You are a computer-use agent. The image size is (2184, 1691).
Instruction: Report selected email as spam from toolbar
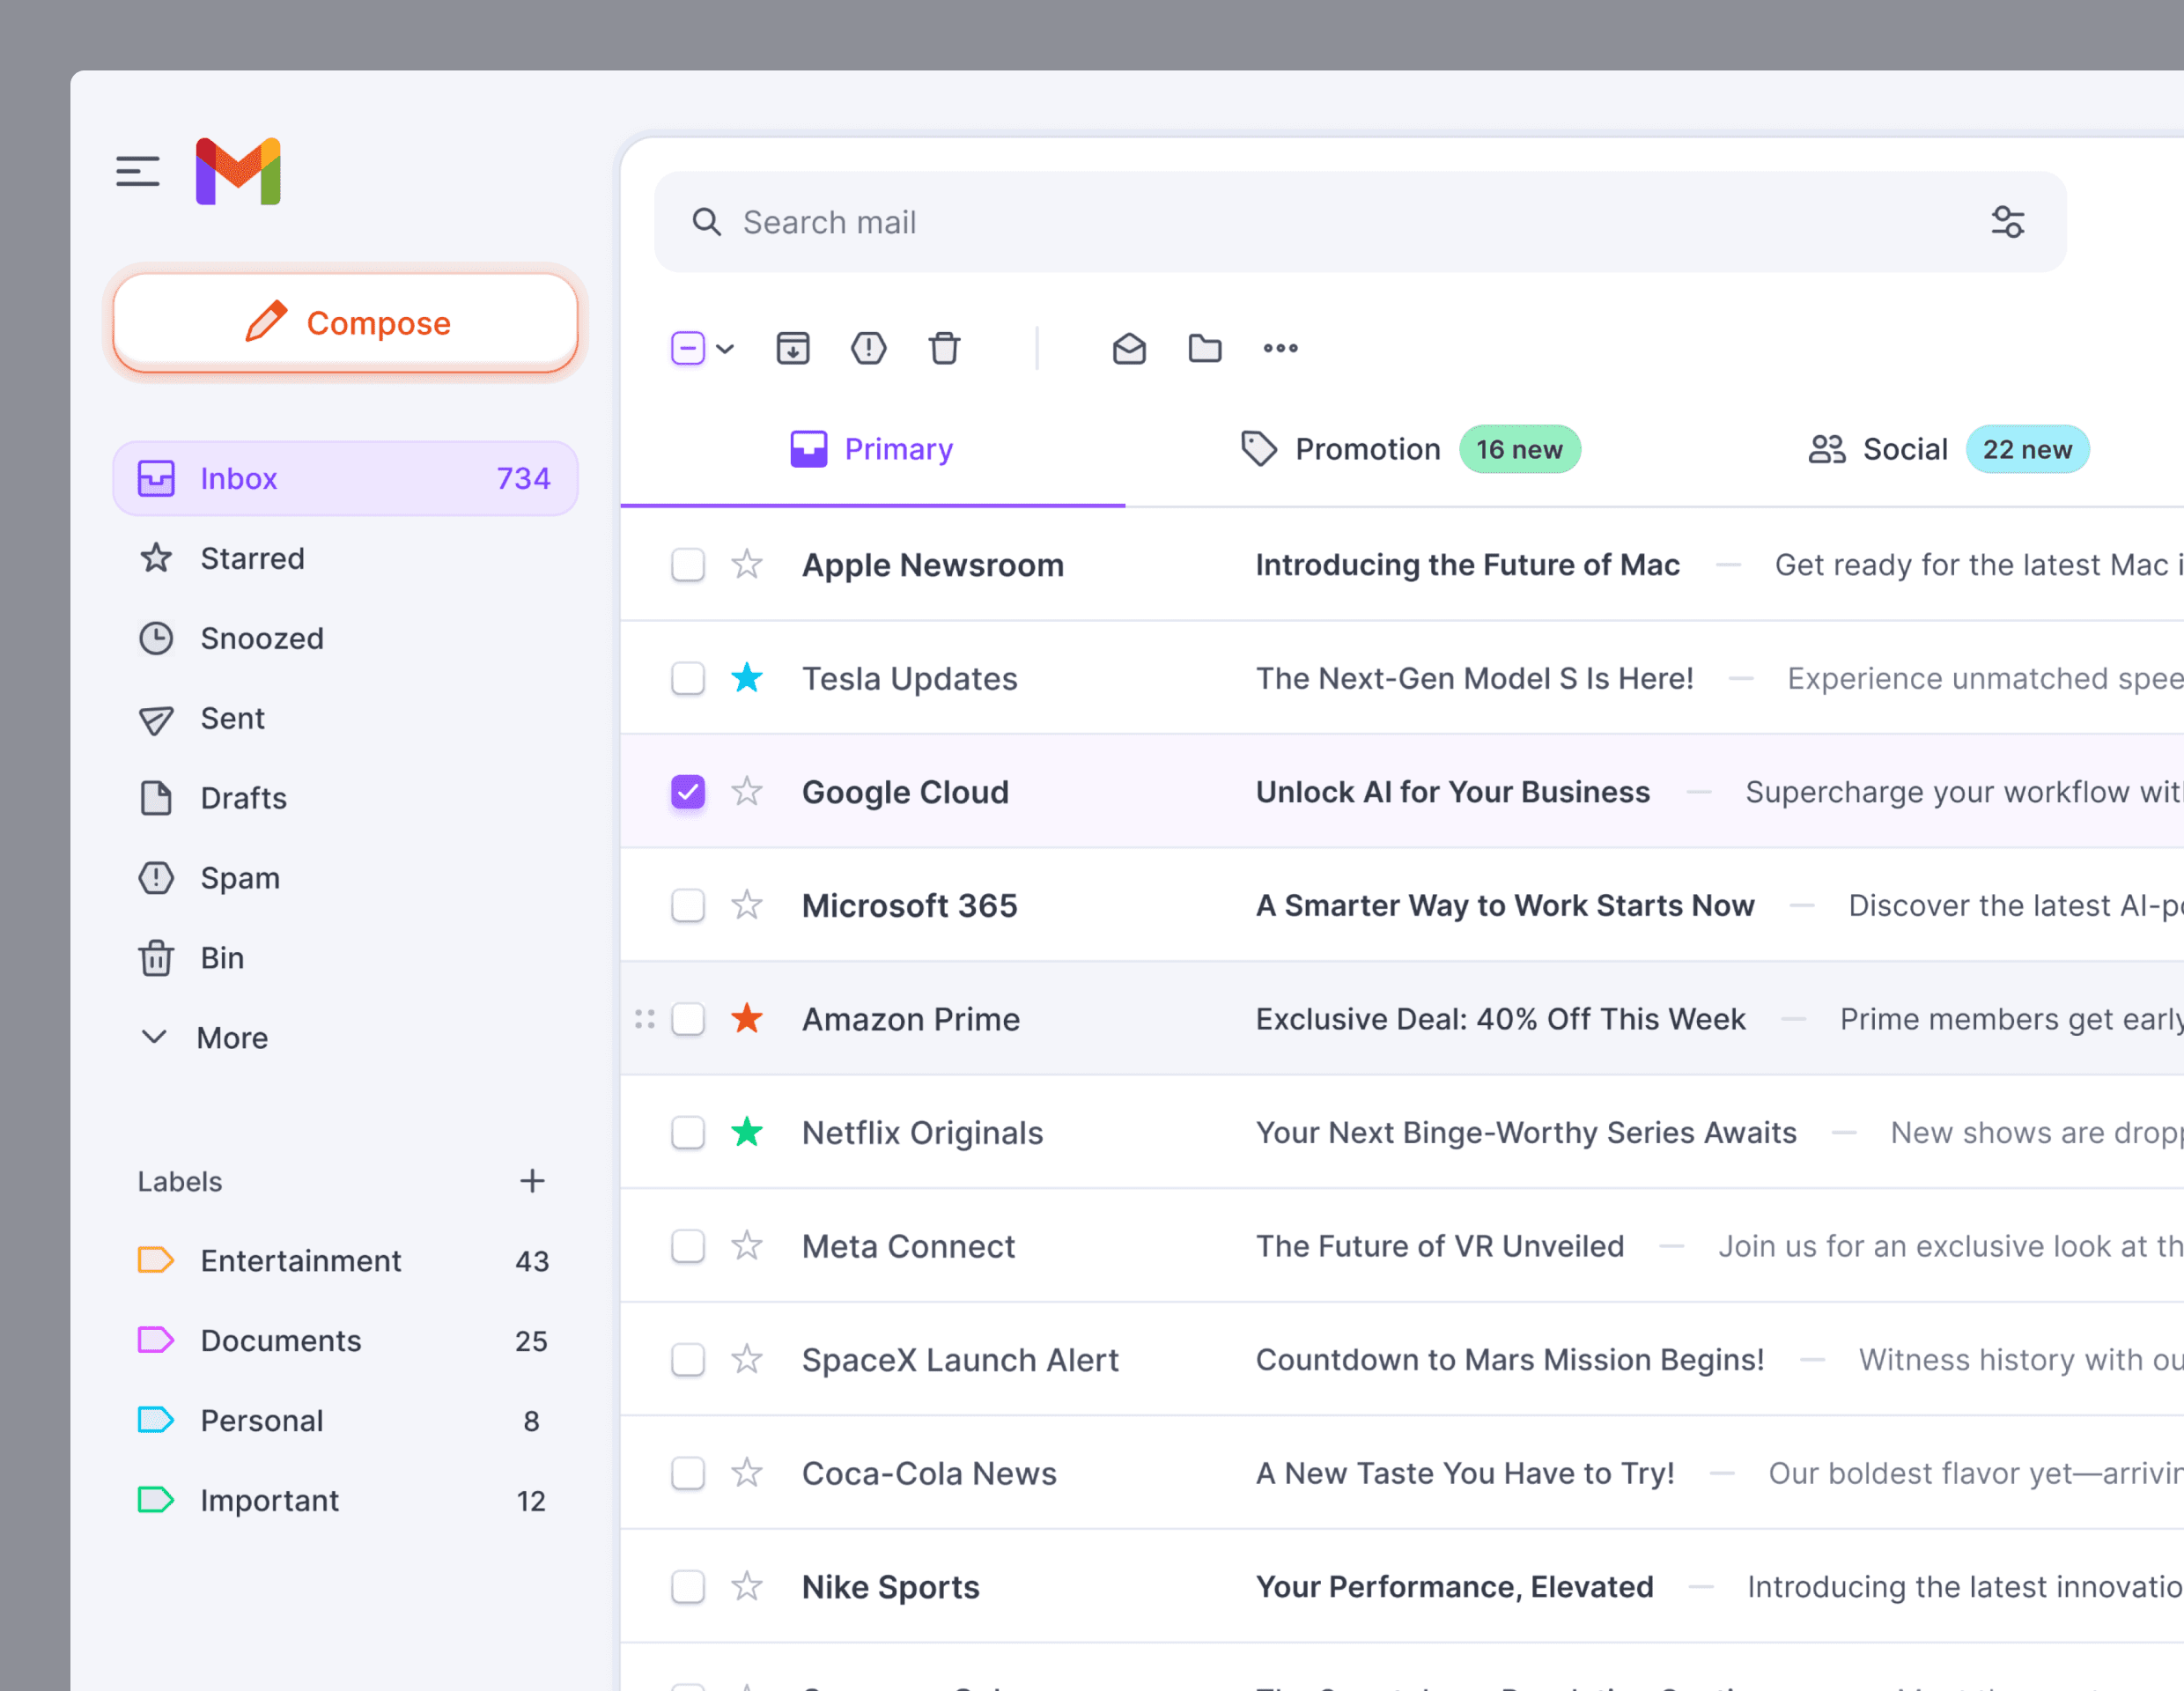click(x=869, y=348)
